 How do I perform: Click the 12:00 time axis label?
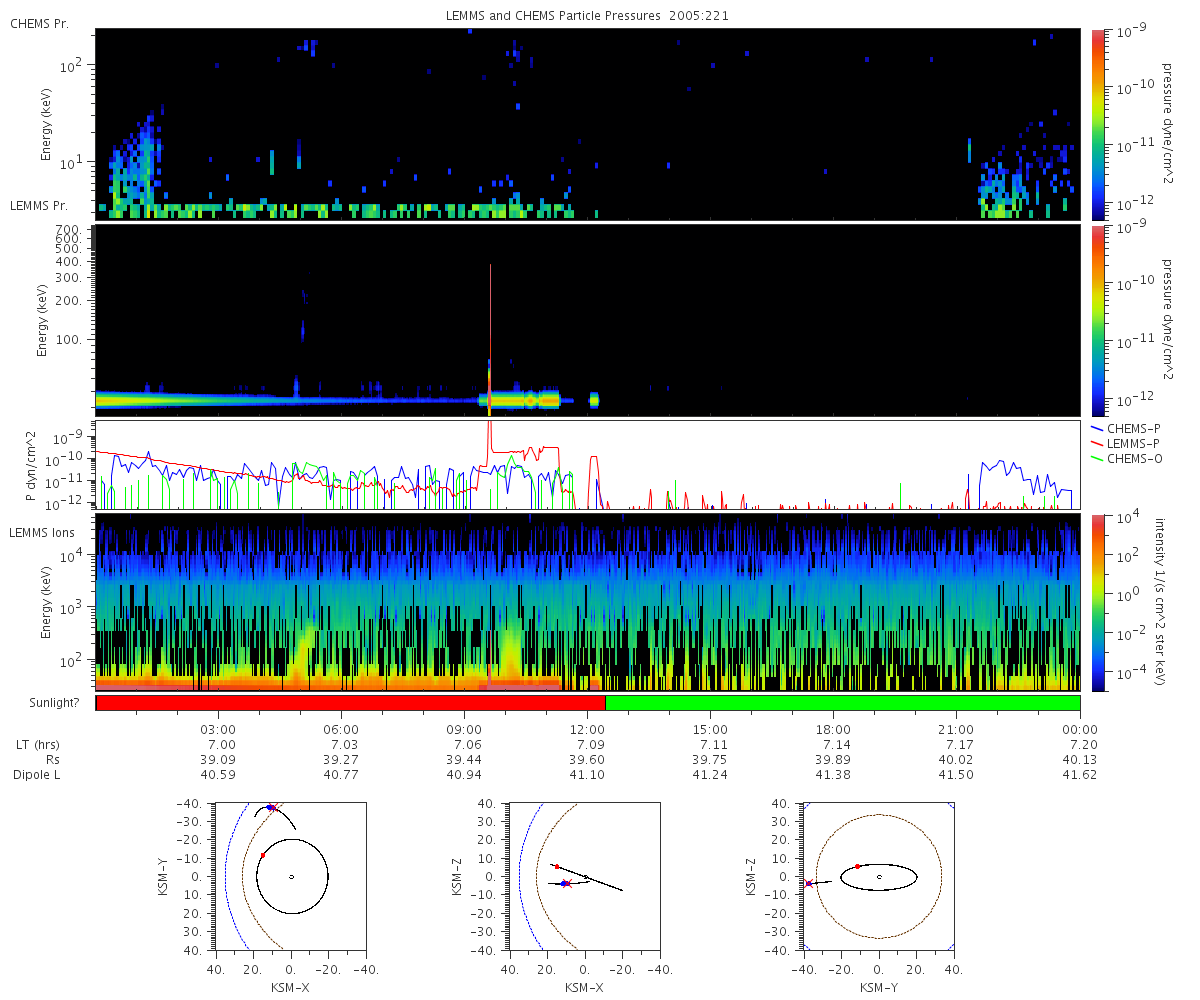[x=588, y=730]
